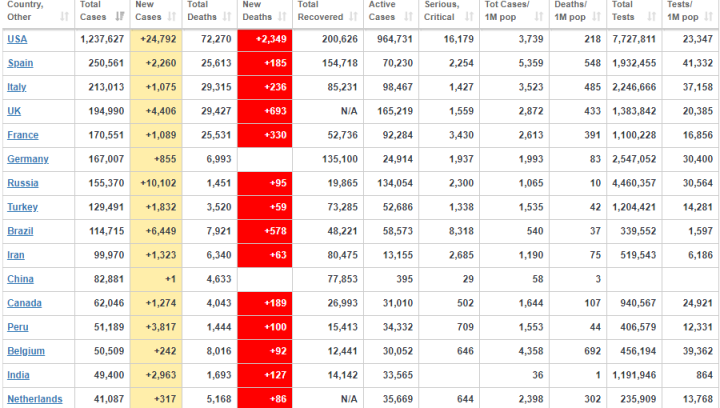This screenshot has width=720, height=408.
Task: Select Turkey active cases value 52,686
Action: [x=398, y=207]
